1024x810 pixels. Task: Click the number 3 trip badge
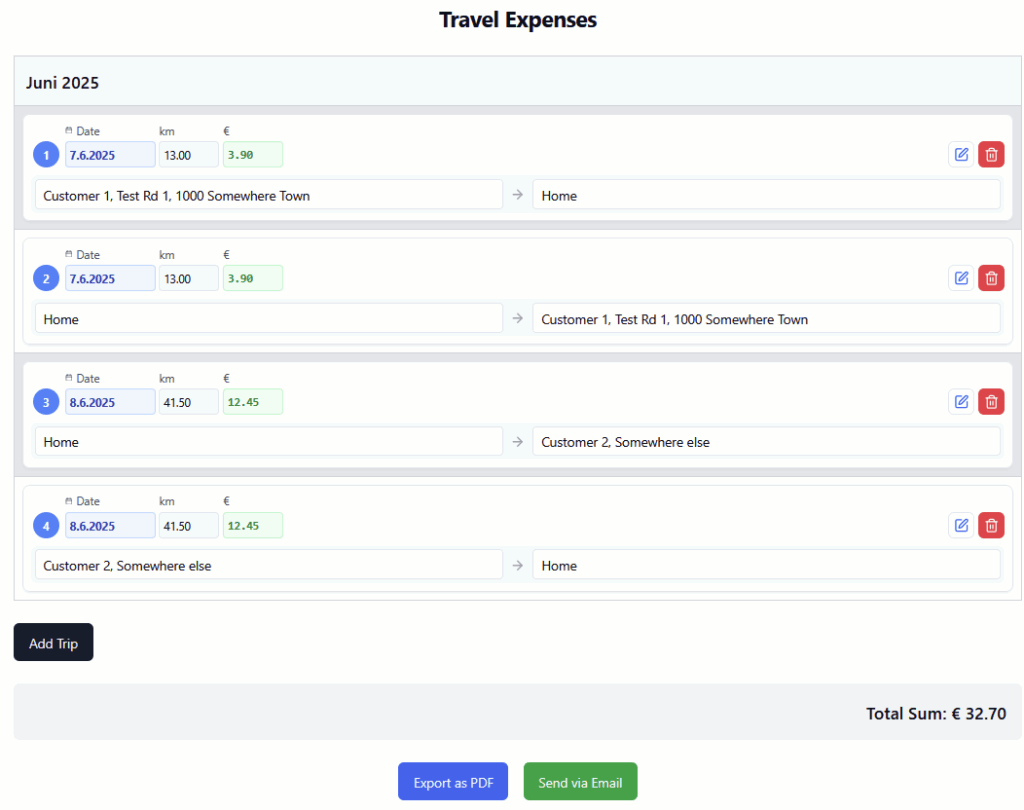pyautogui.click(x=46, y=402)
